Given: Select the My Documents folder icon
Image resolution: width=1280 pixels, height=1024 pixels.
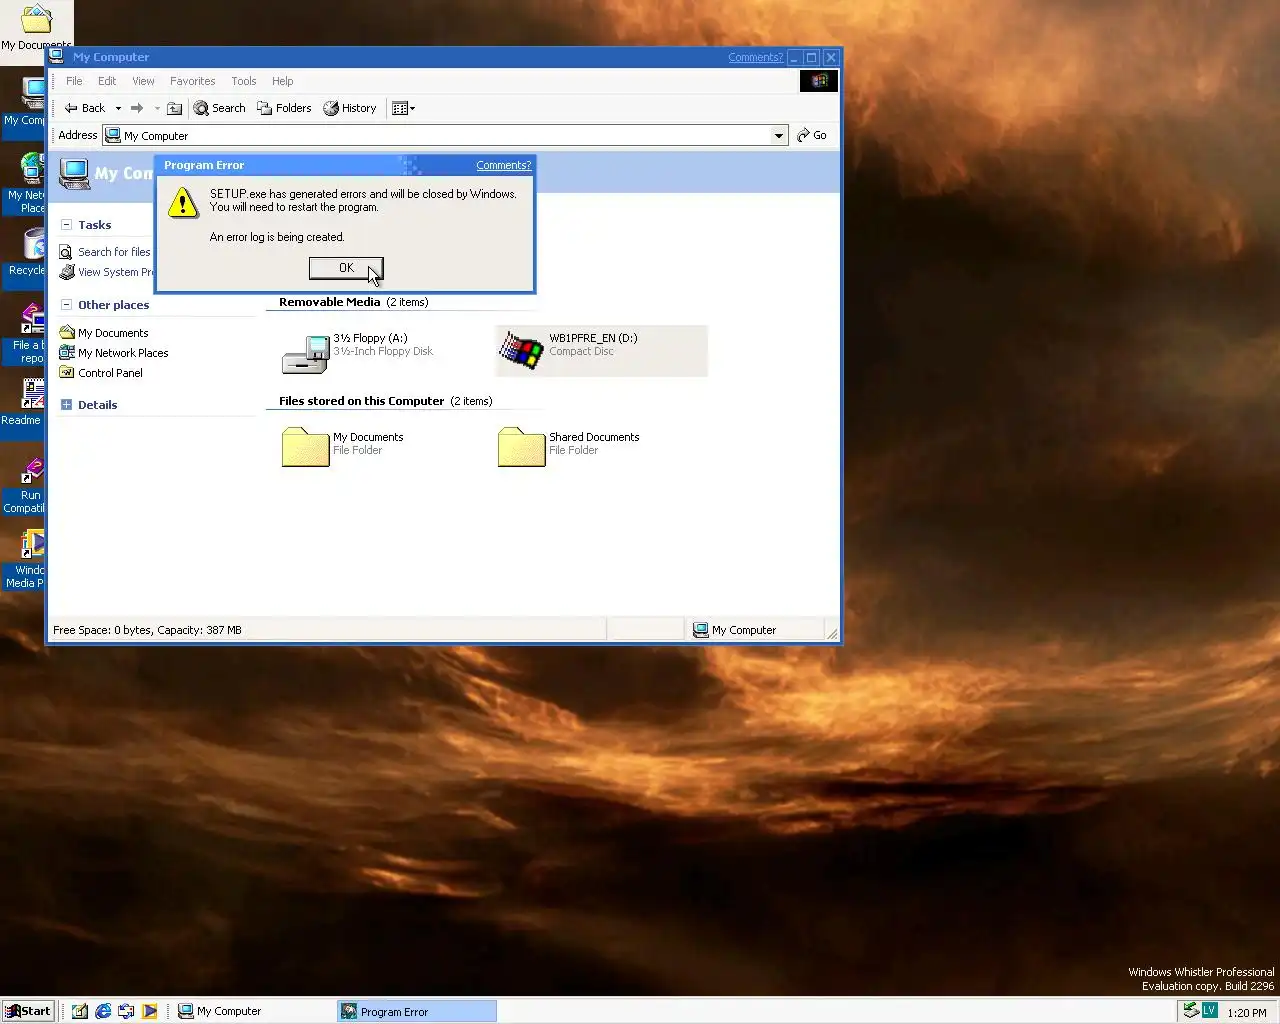Looking at the screenshot, I should click(305, 447).
